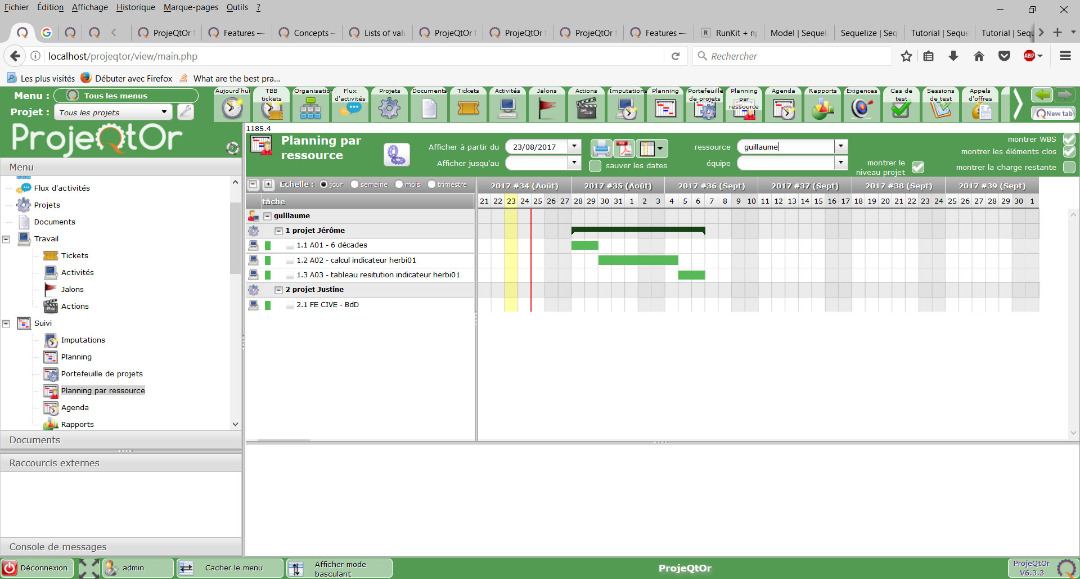The image size is (1080, 579).
Task: Toggle 'montrer la charge restante' checkbox
Action: tap(1069, 167)
